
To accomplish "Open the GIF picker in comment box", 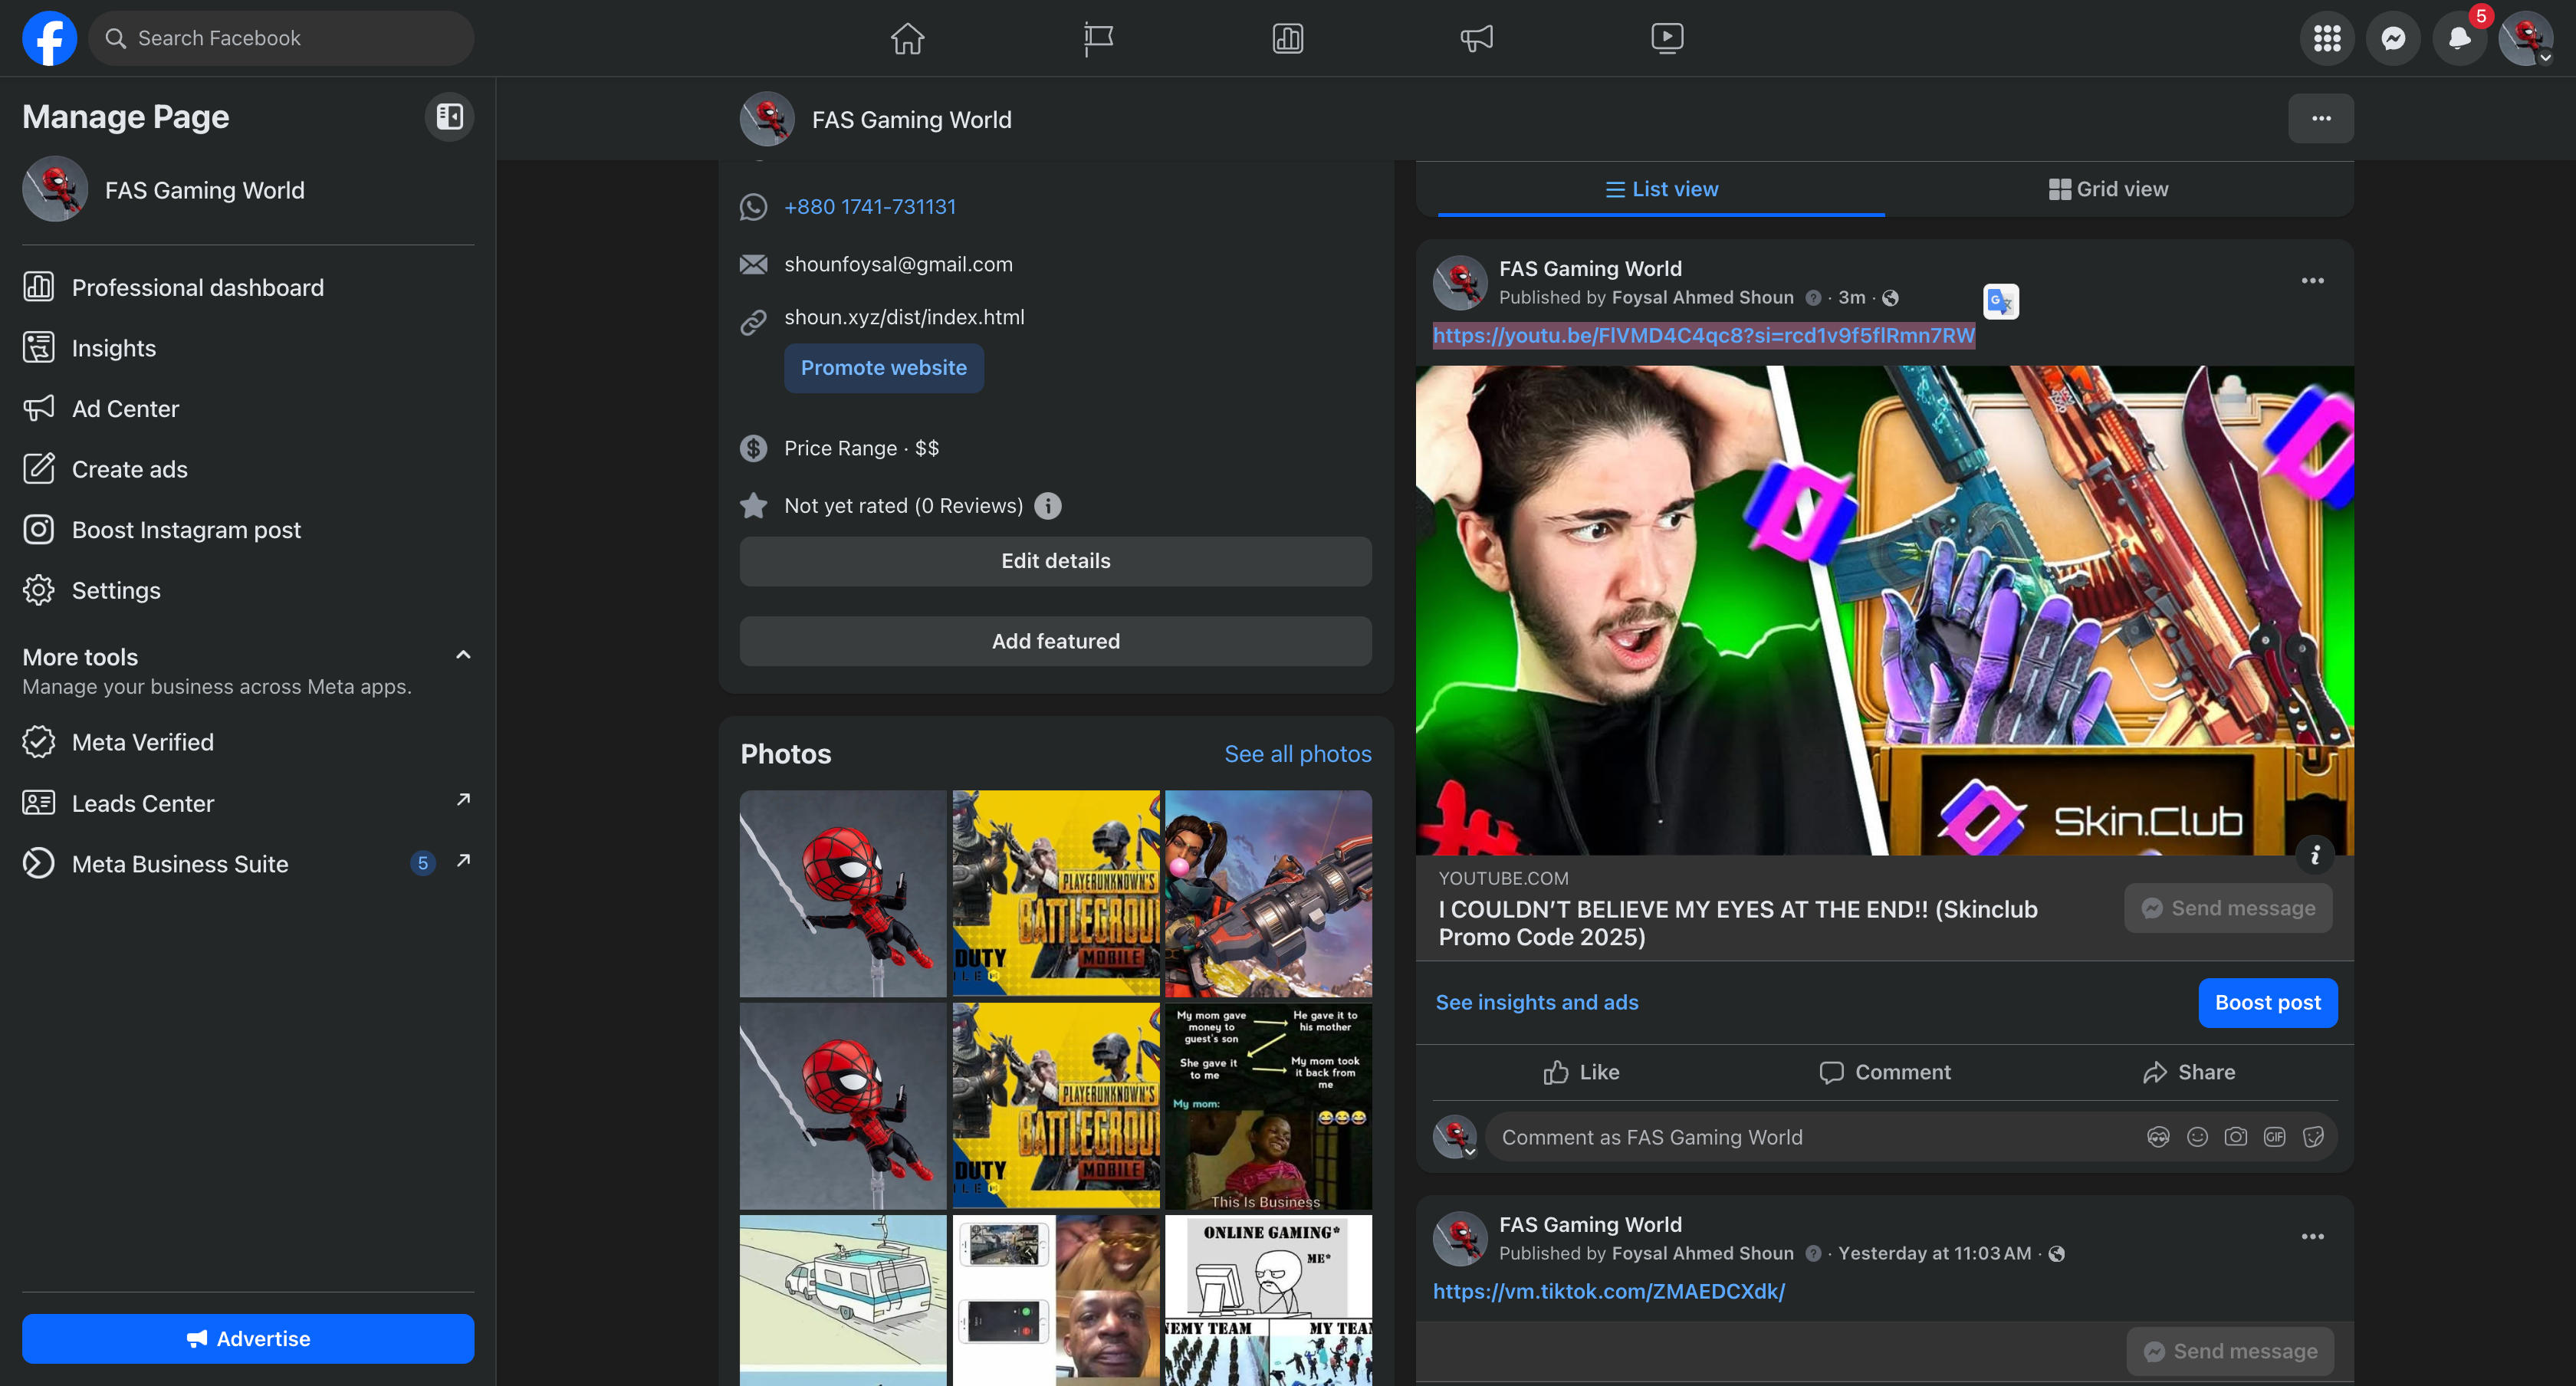I will 2274,1137.
